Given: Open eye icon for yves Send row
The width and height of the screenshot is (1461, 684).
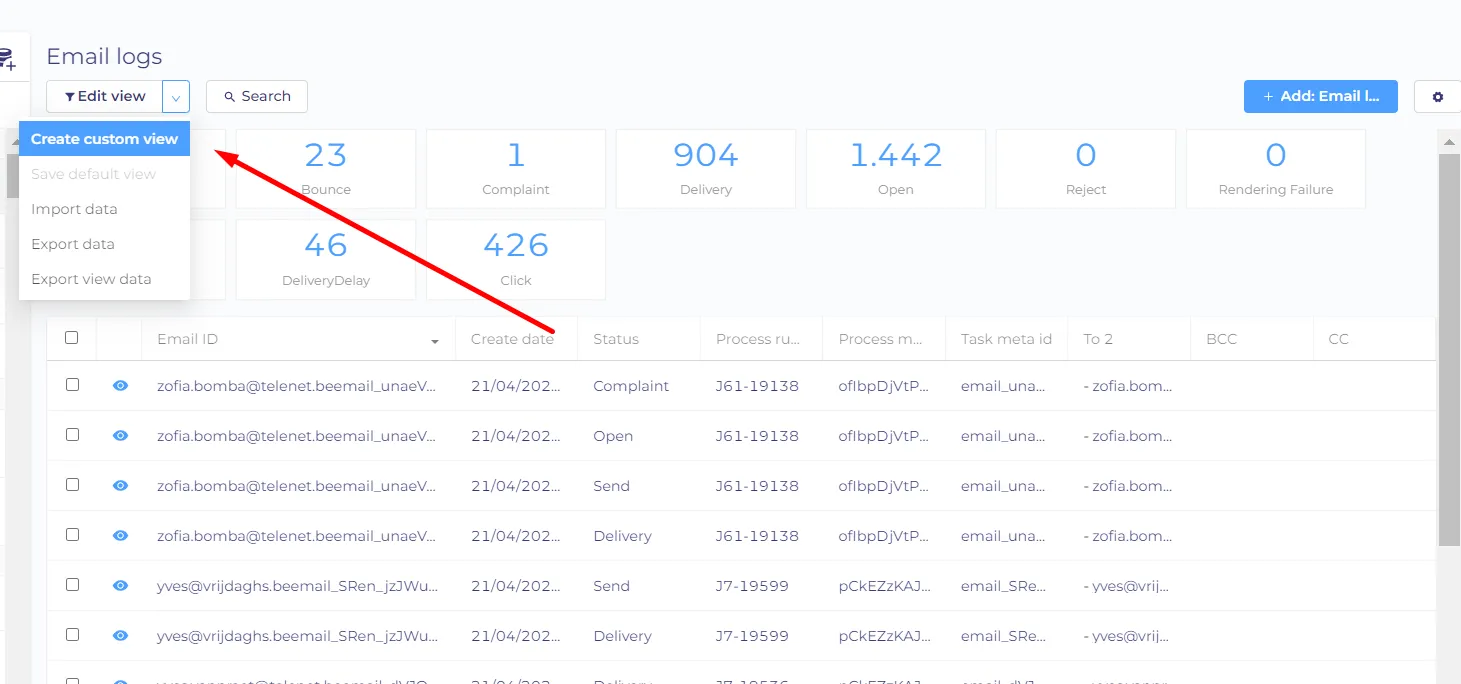Looking at the screenshot, I should [x=120, y=585].
